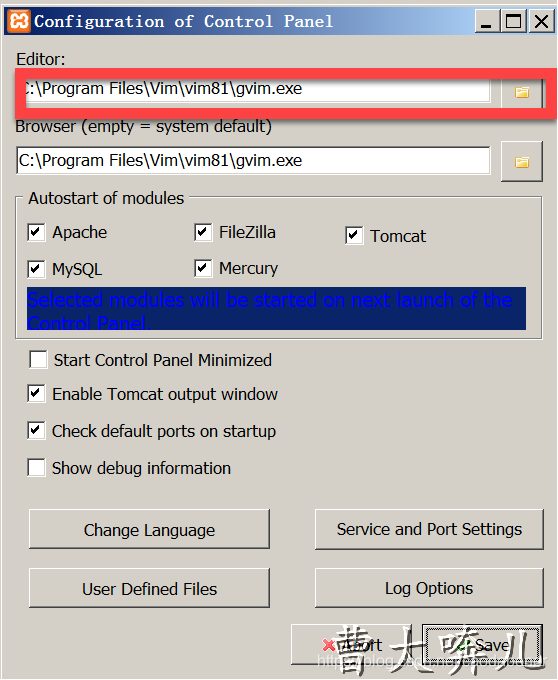
Task: Toggle FileZilla autostart checkbox
Action: [203, 232]
